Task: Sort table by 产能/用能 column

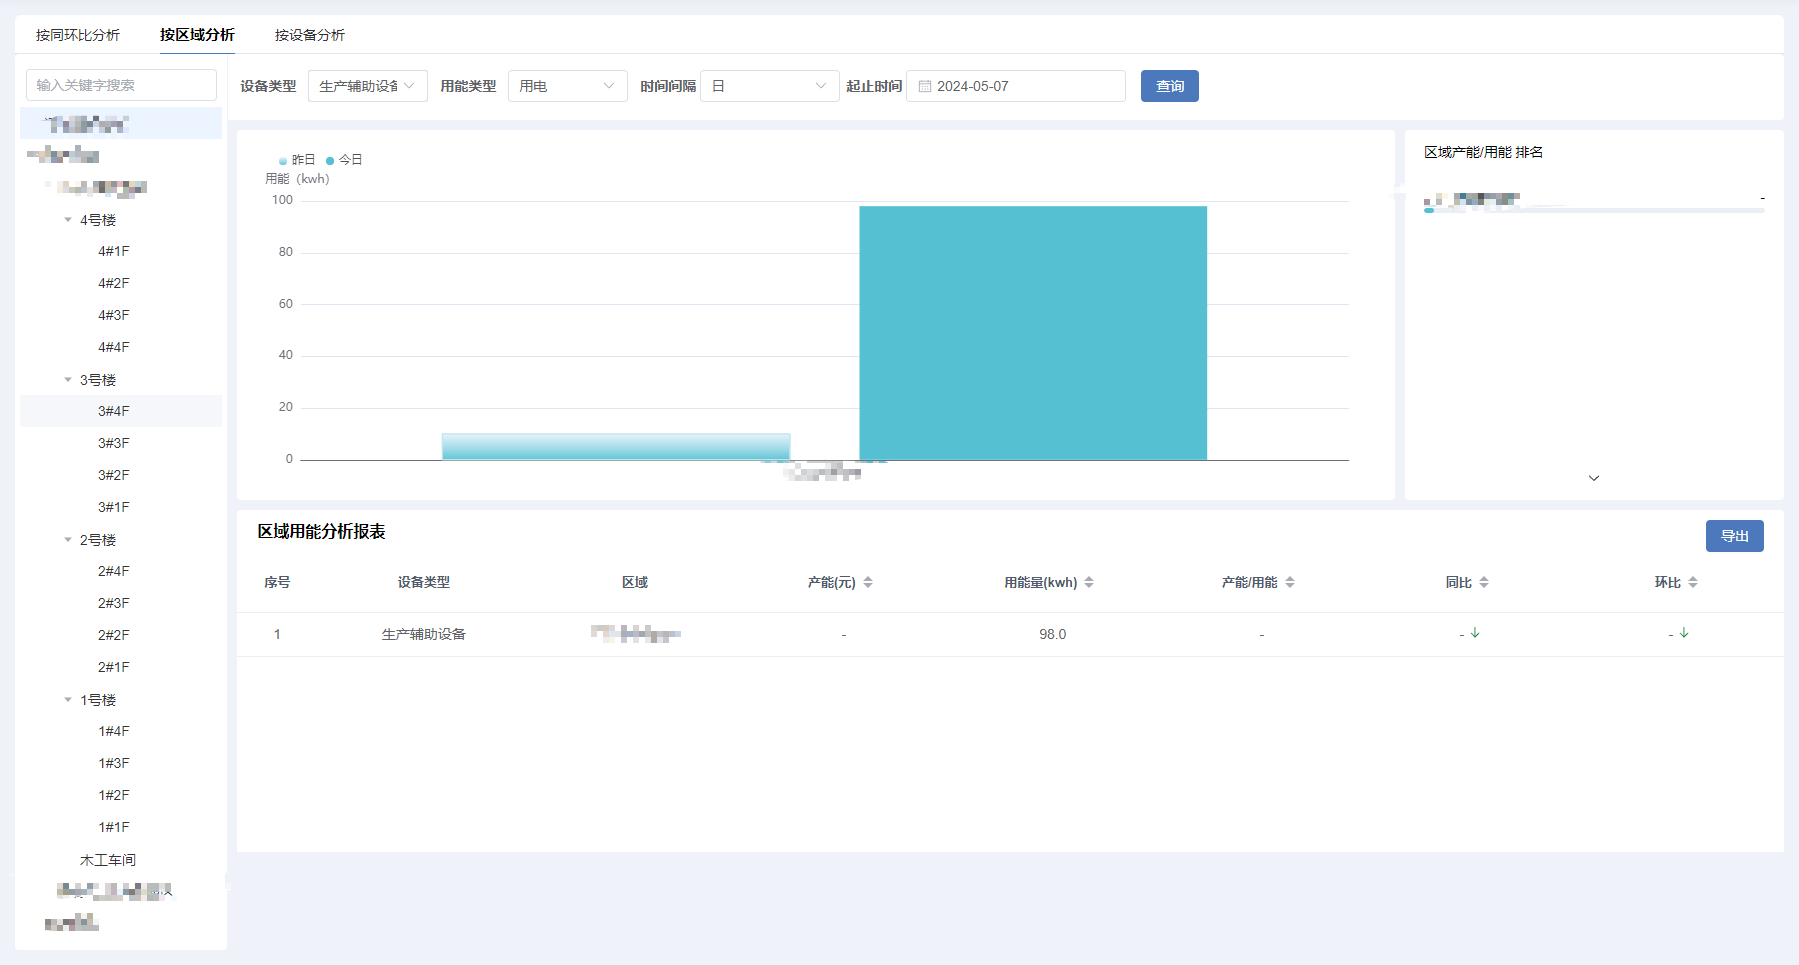Action: pos(1290,582)
